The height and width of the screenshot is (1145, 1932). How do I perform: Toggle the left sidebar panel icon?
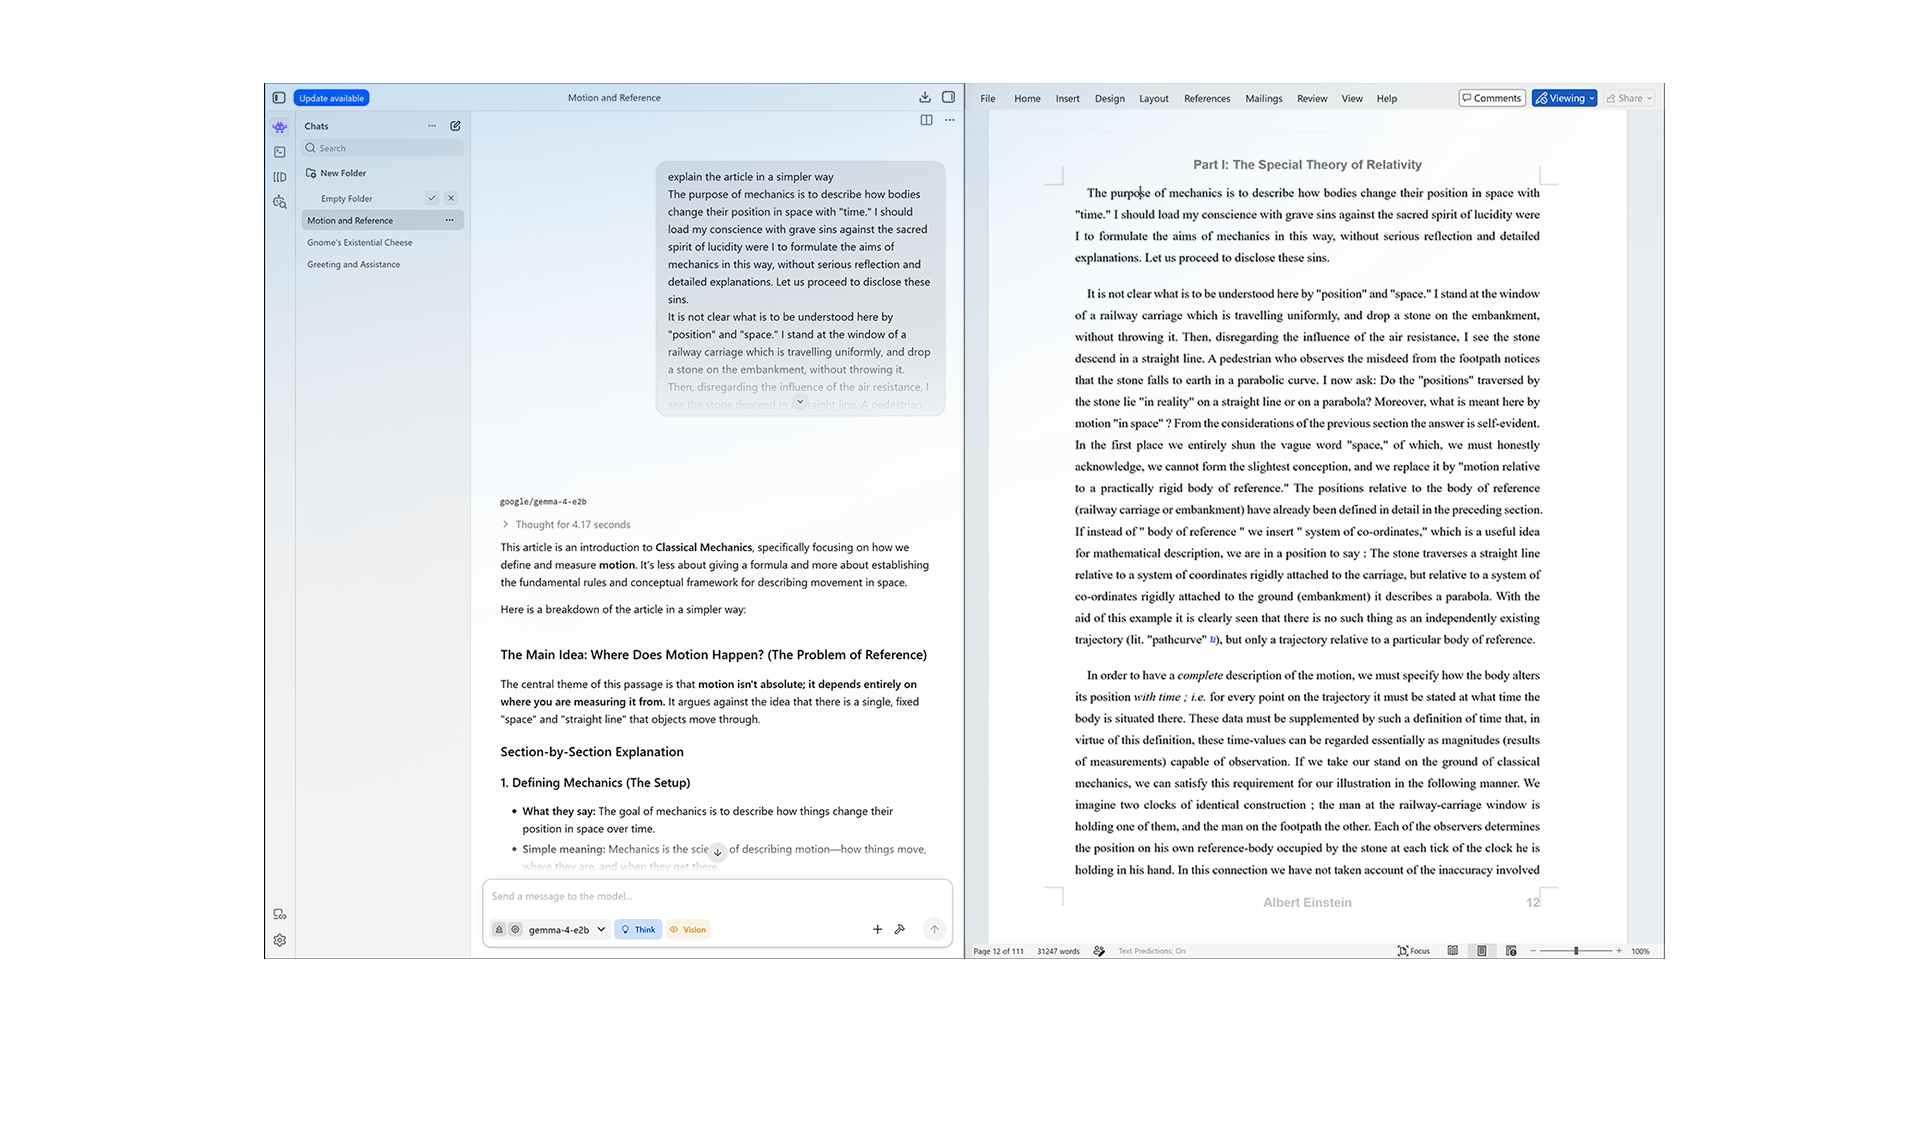coord(279,98)
